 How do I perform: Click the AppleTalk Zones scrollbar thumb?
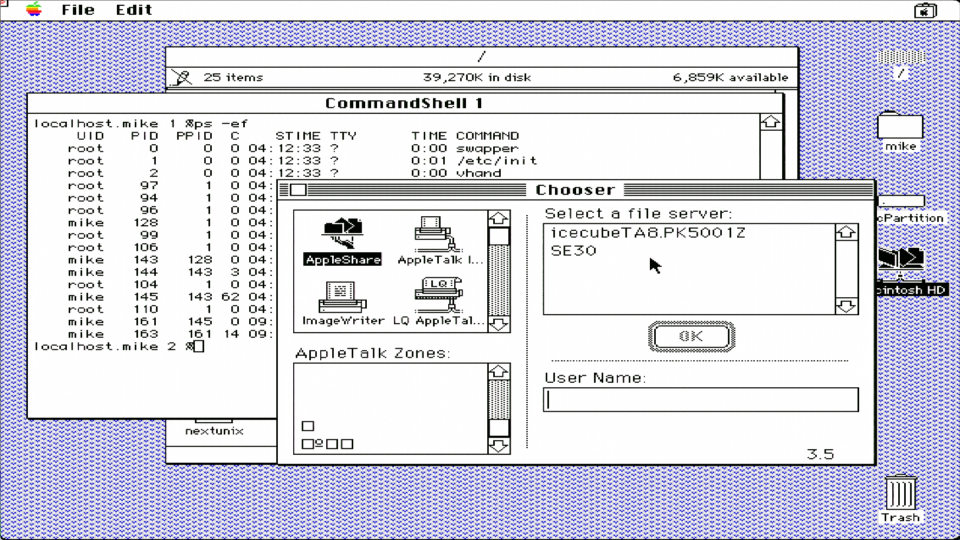tap(499, 427)
